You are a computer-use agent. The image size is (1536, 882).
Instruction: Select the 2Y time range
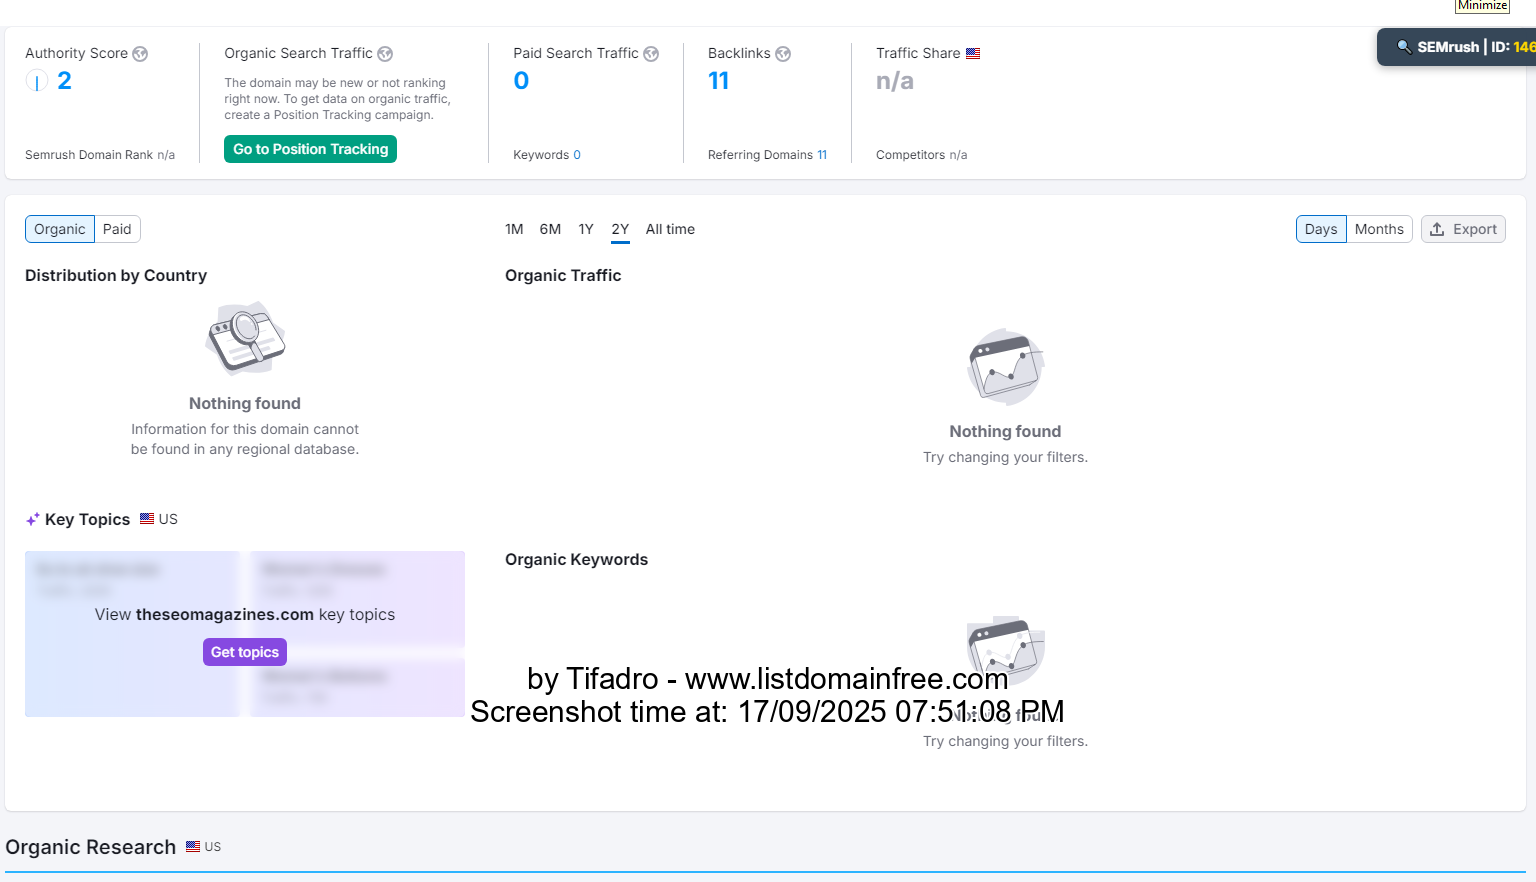pyautogui.click(x=620, y=229)
